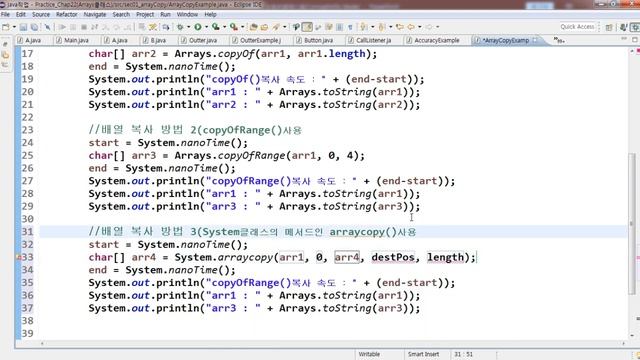Open the Help menu
This screenshot has height=360, width=640.
[x=210, y=14]
